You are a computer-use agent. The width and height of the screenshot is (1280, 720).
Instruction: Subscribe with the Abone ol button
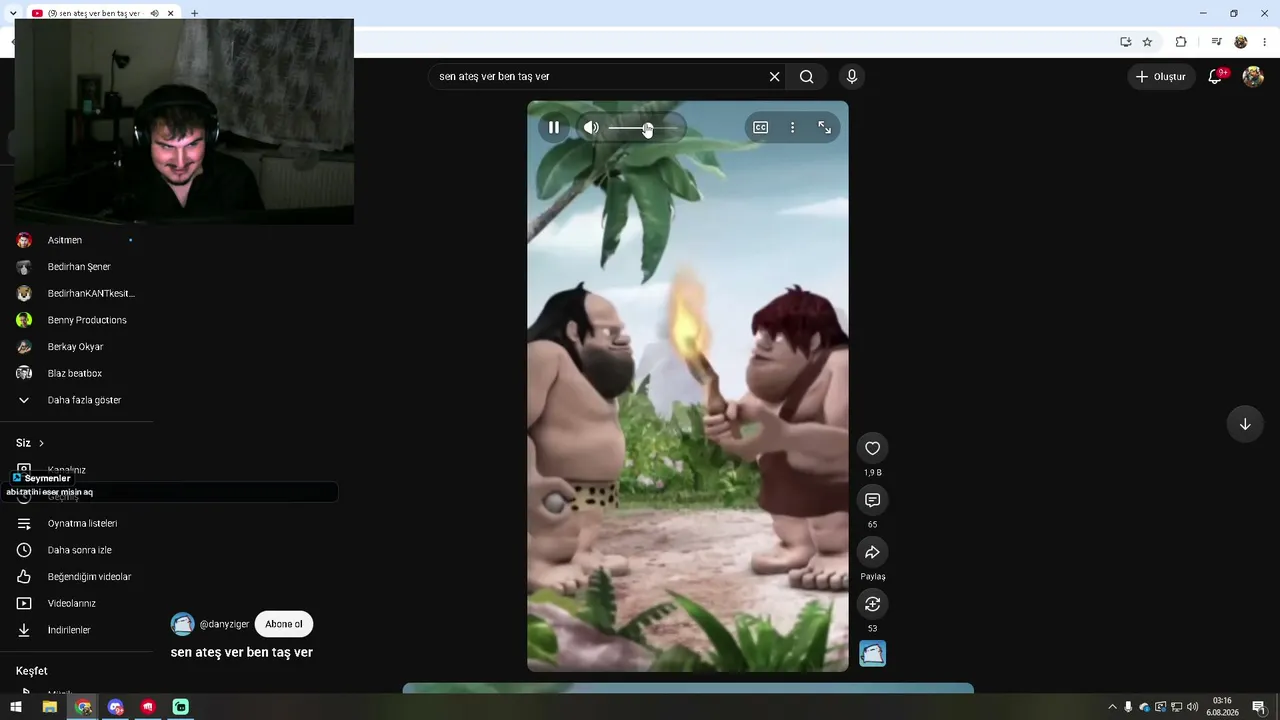coord(284,624)
